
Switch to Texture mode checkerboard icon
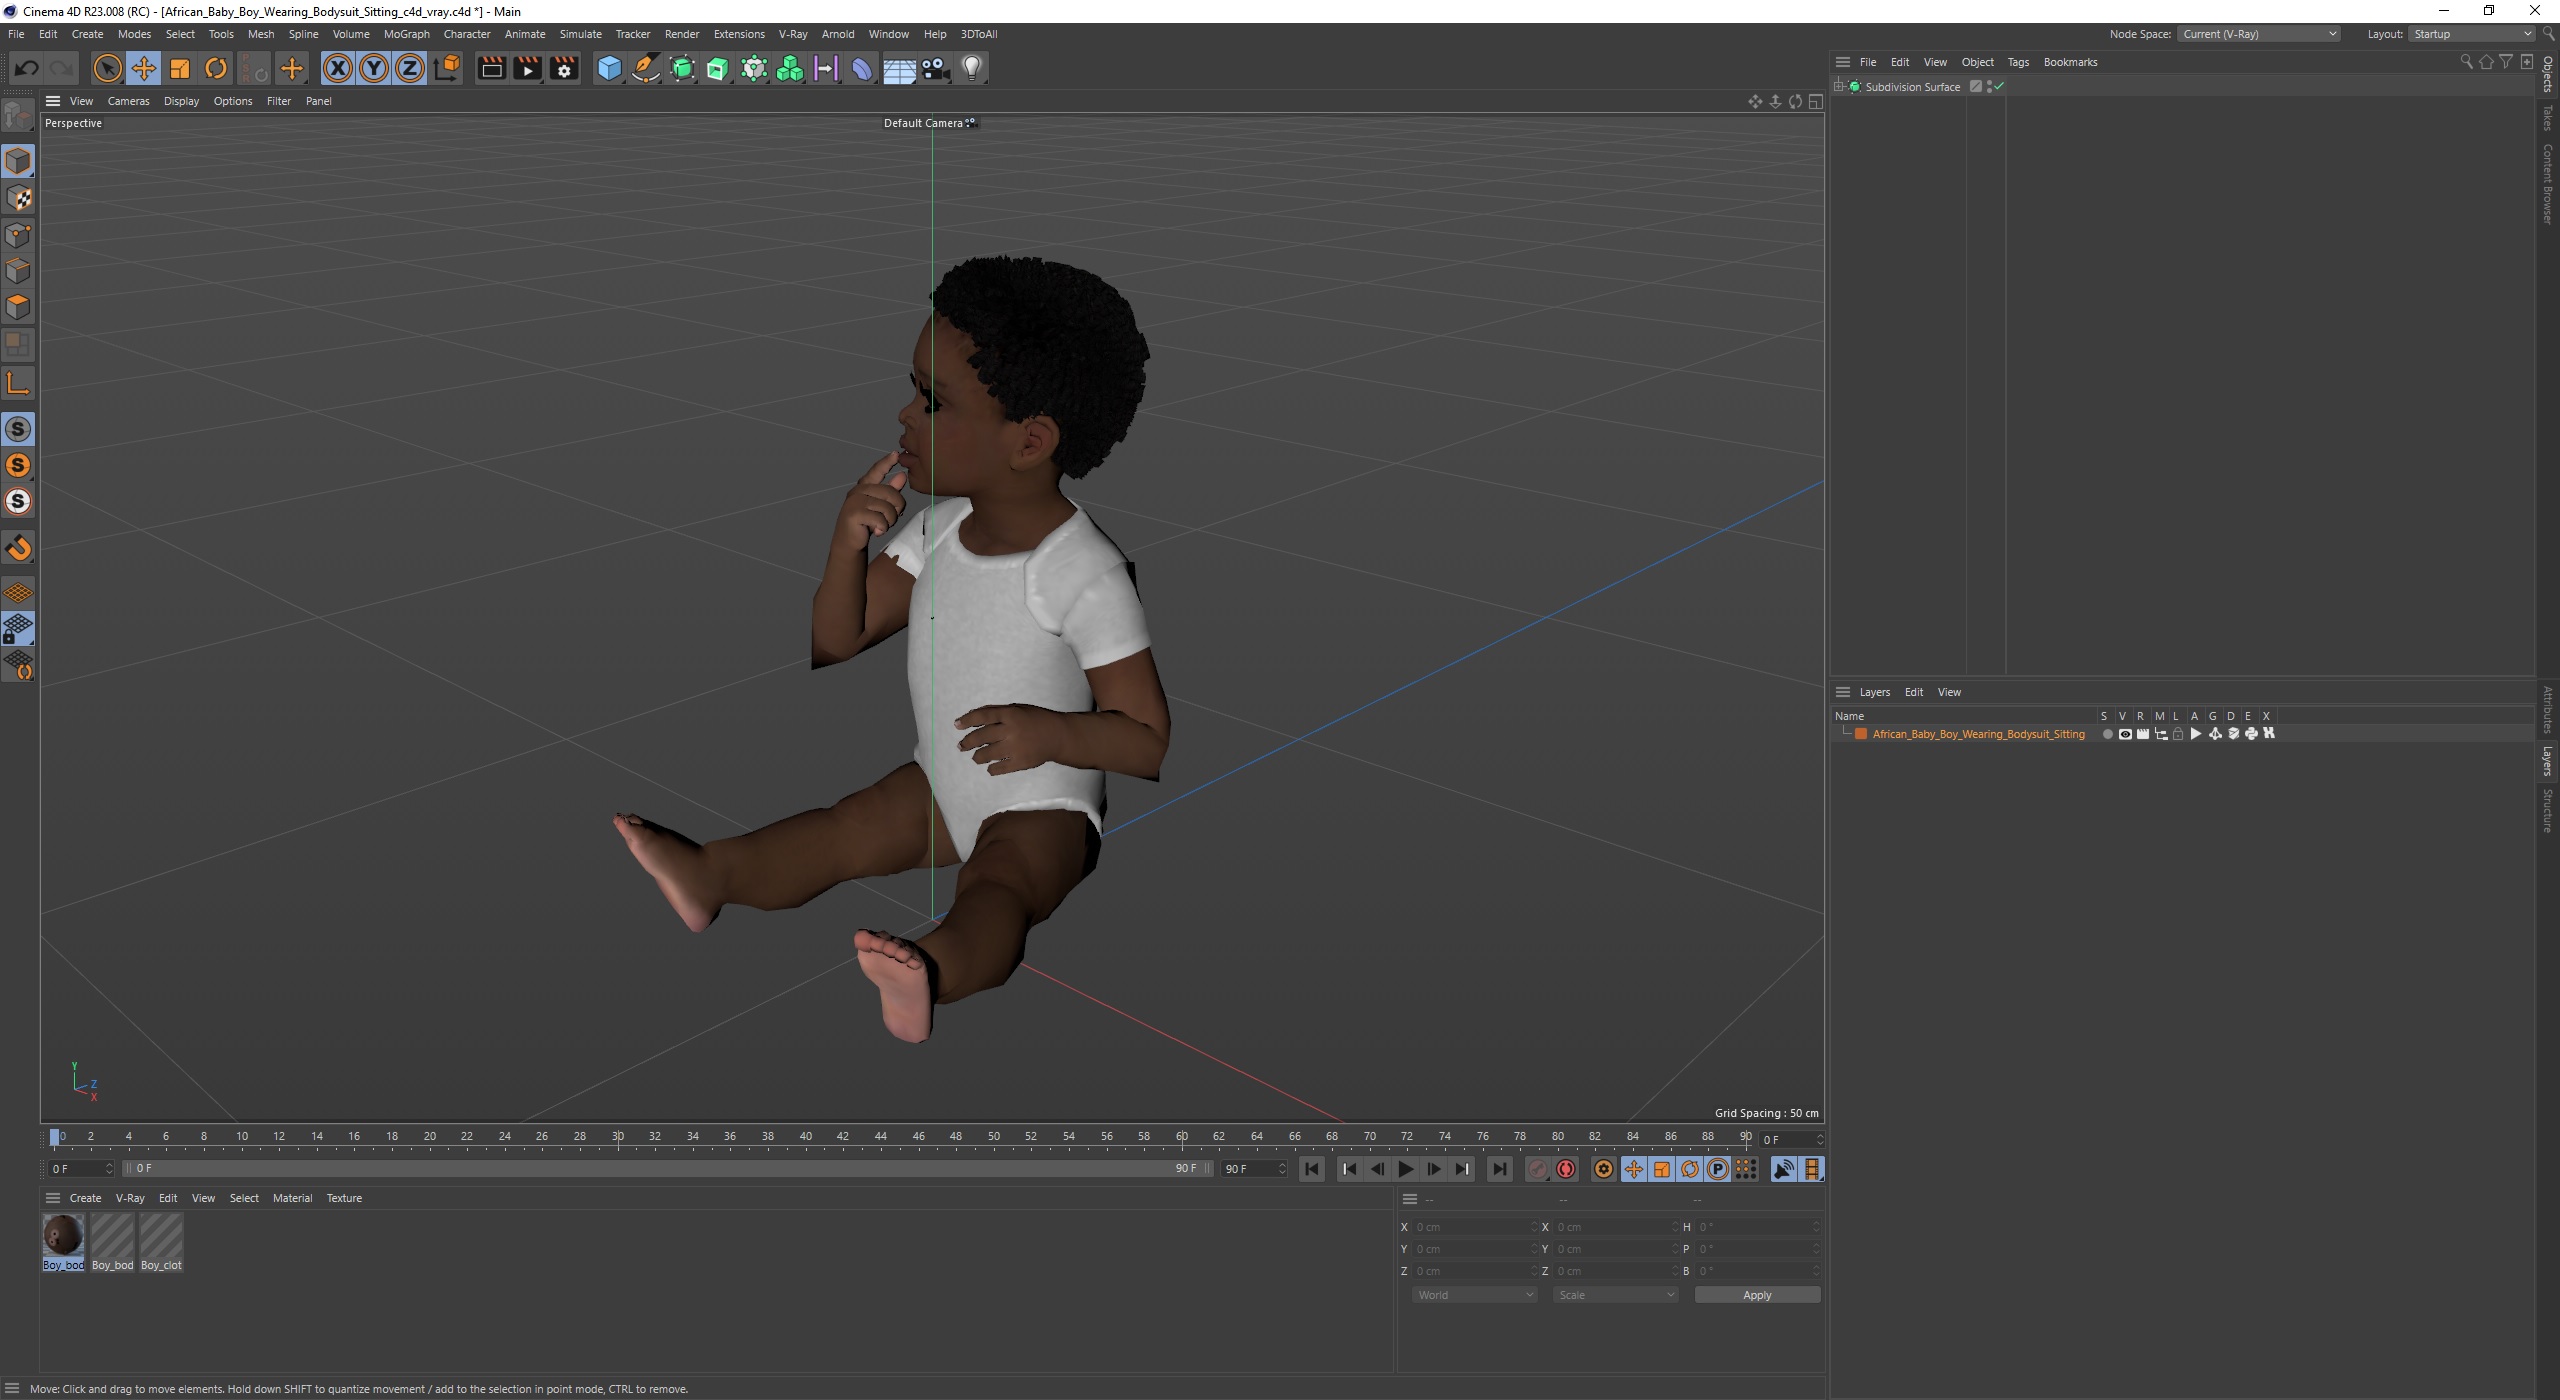click(18, 198)
